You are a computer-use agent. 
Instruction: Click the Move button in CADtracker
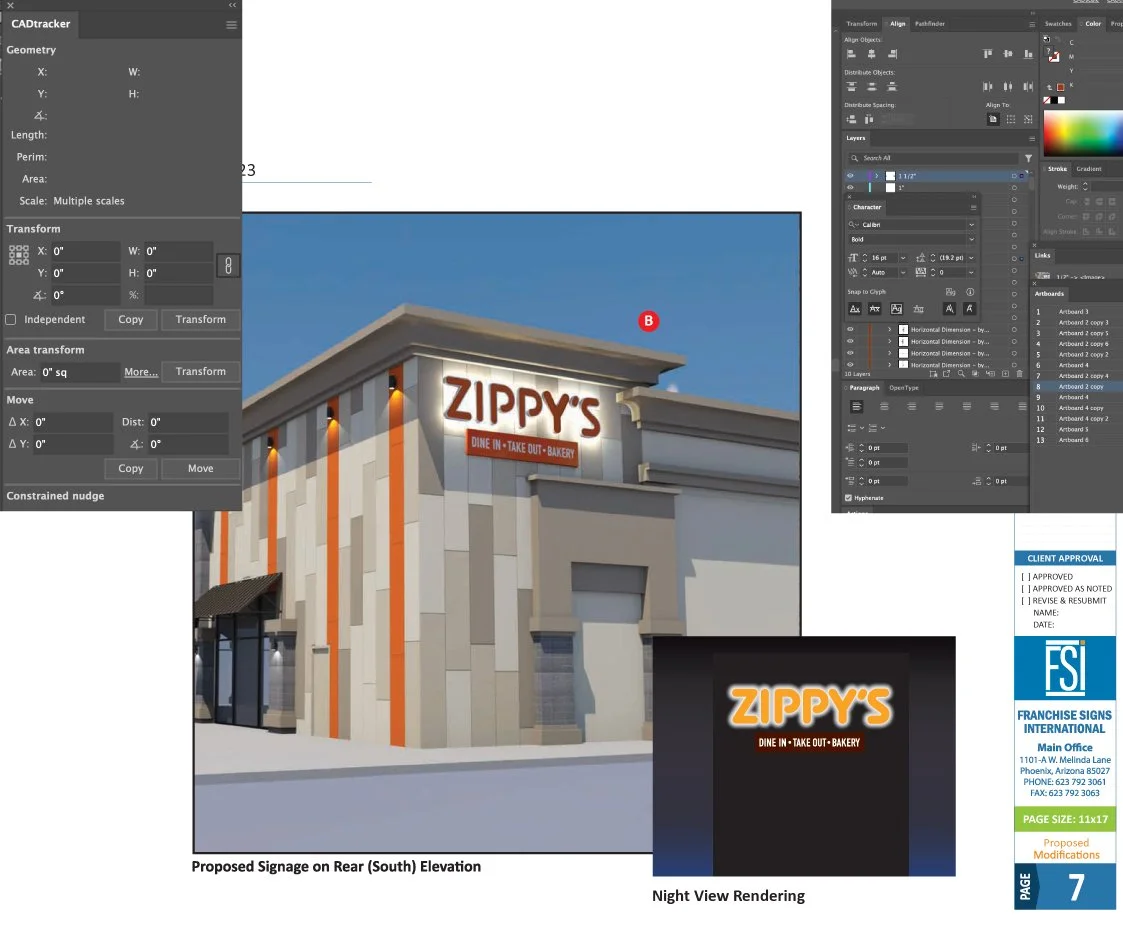201,469
